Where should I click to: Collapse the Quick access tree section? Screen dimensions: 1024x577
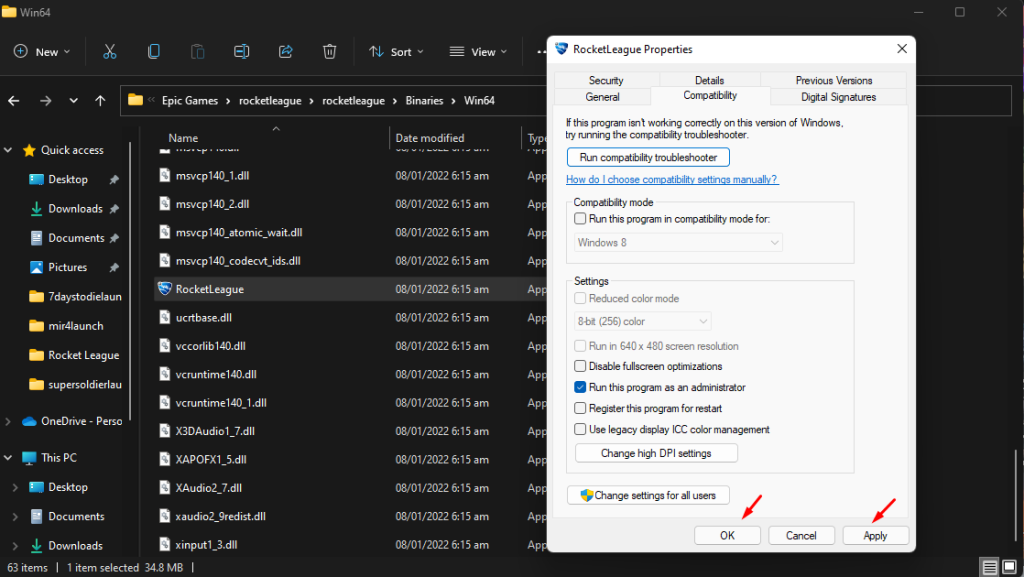pyautogui.click(x=8, y=150)
